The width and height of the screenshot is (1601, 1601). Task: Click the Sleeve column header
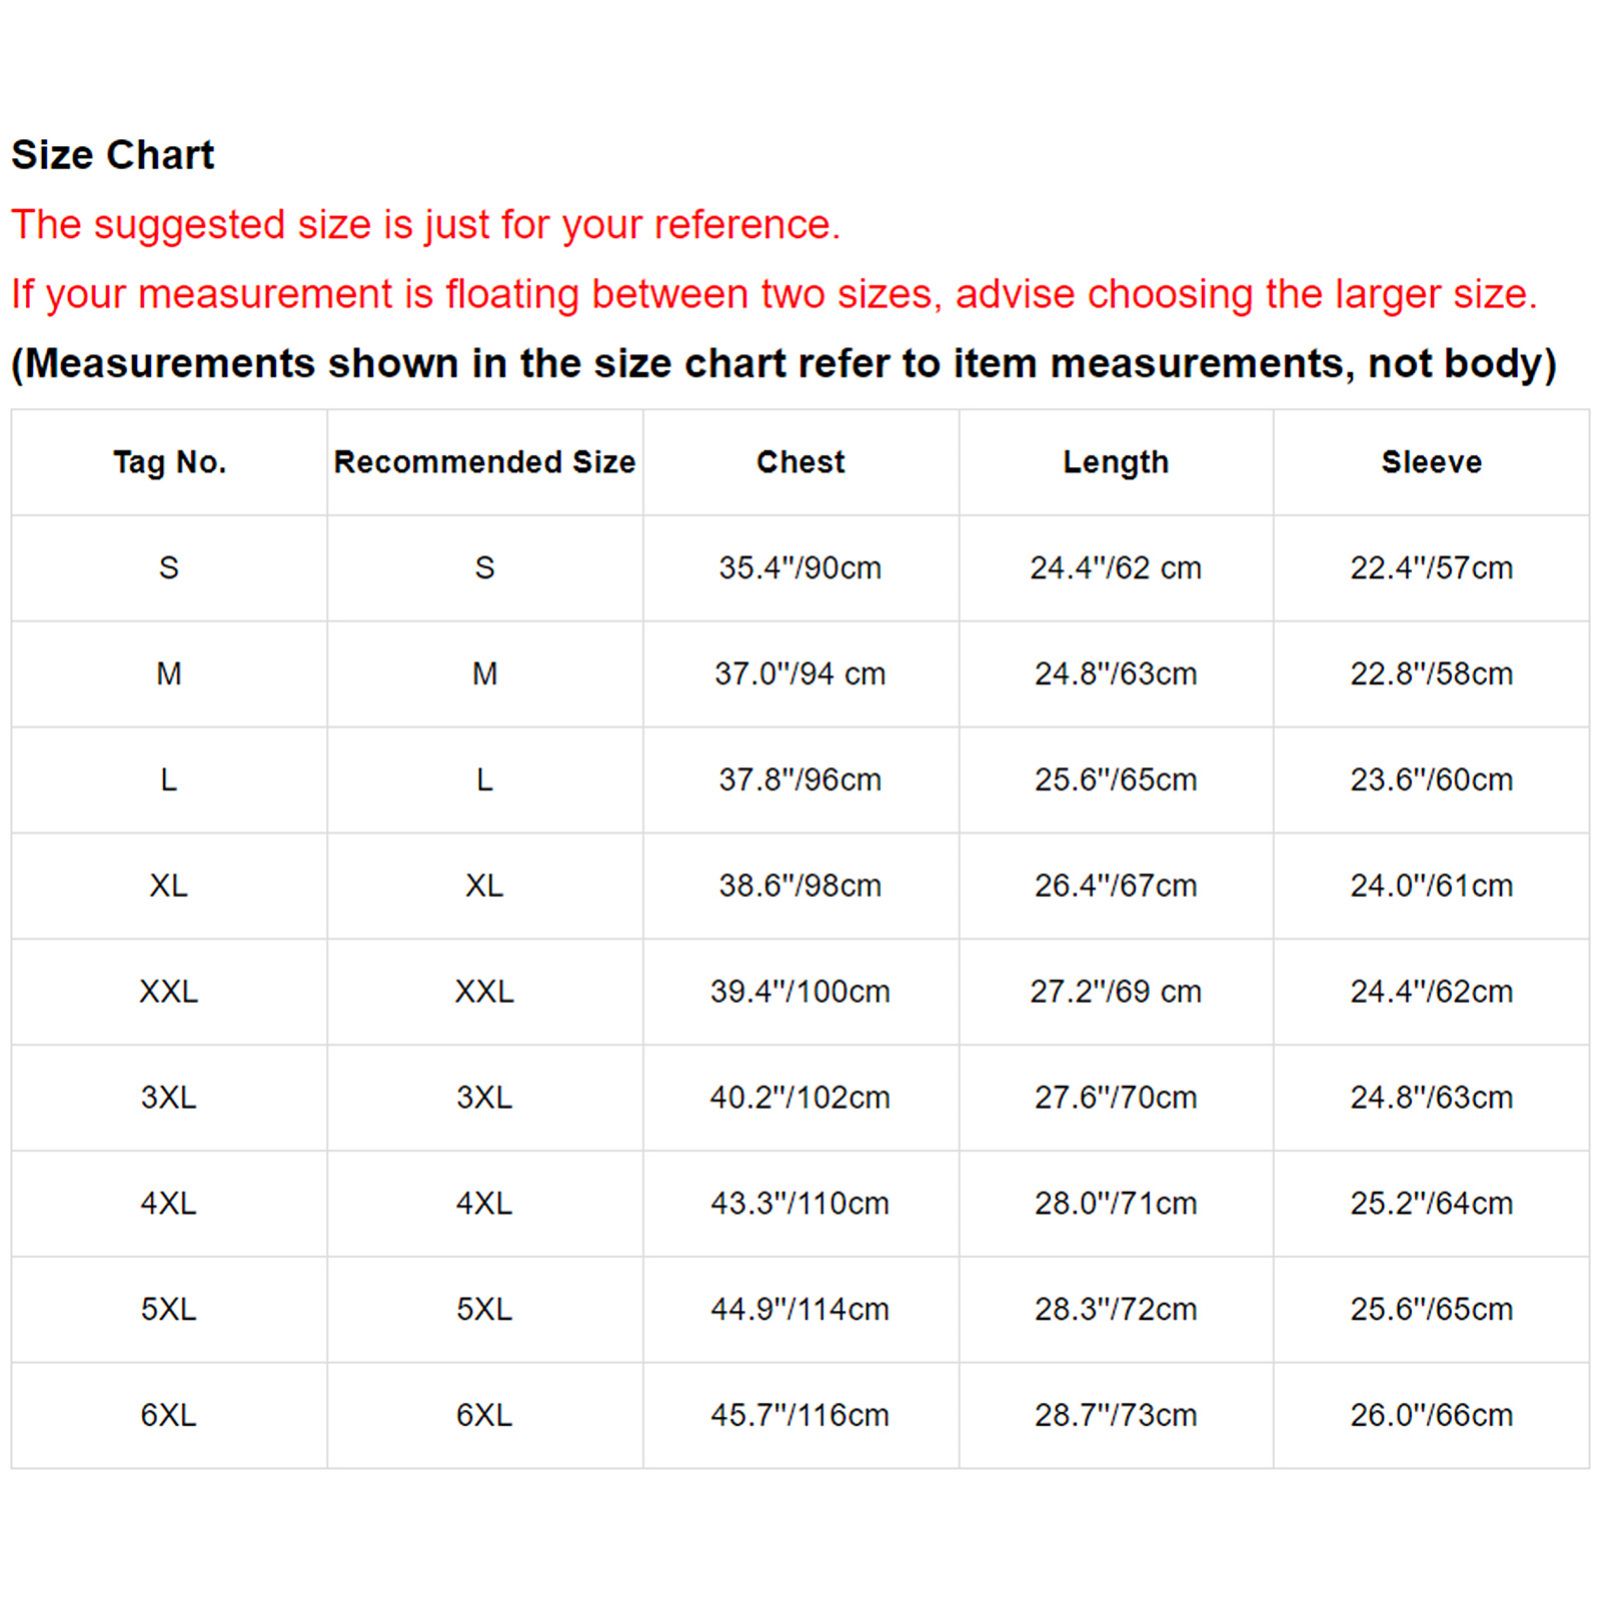[1431, 462]
